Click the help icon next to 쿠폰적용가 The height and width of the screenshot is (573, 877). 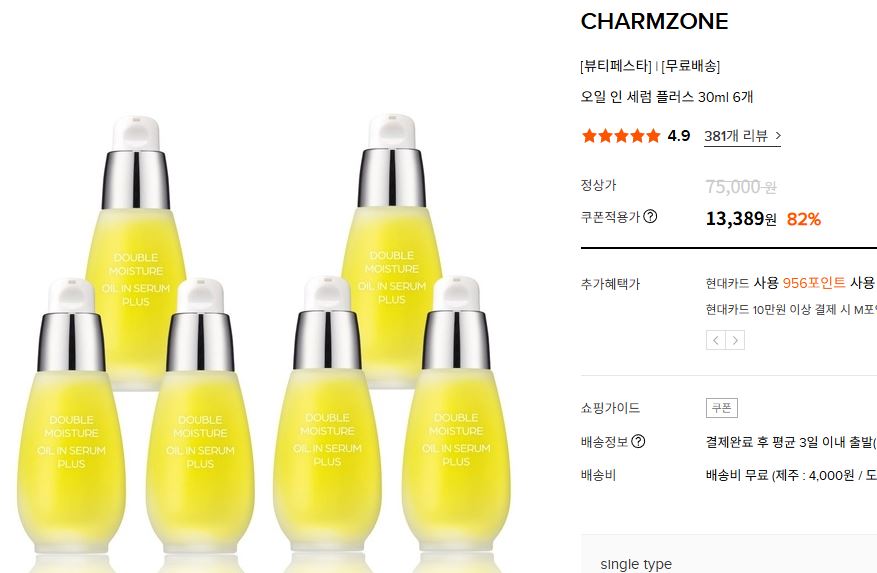tap(650, 216)
